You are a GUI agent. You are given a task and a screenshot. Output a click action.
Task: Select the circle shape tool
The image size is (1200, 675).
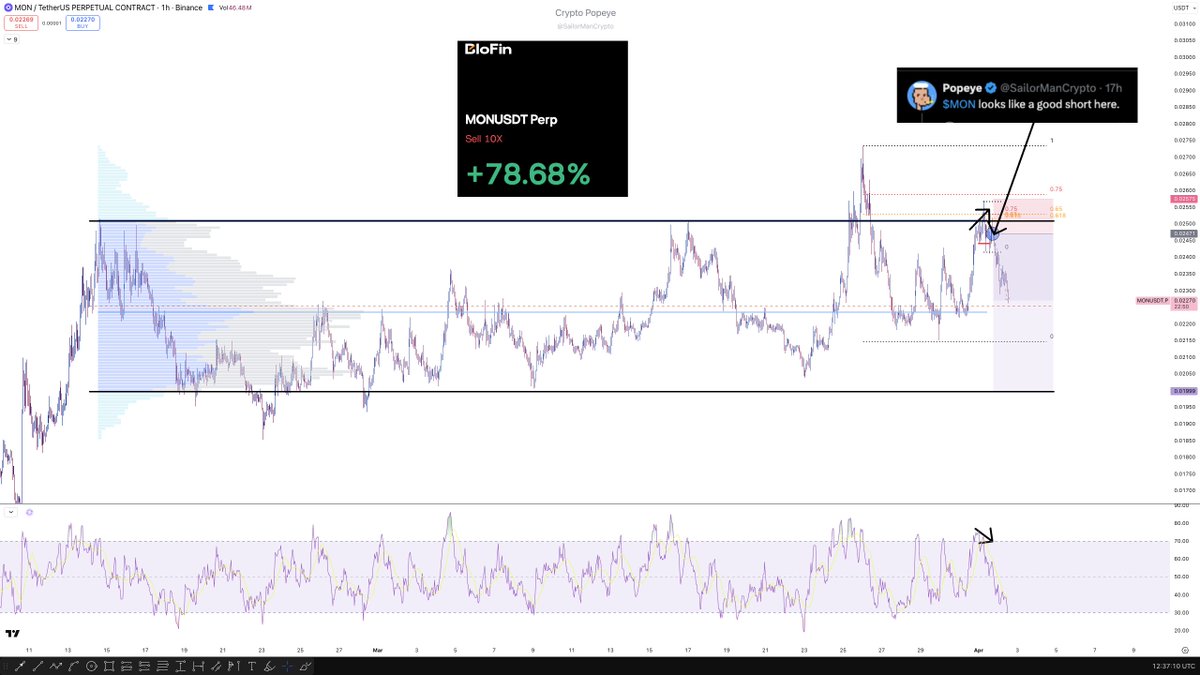point(91,666)
